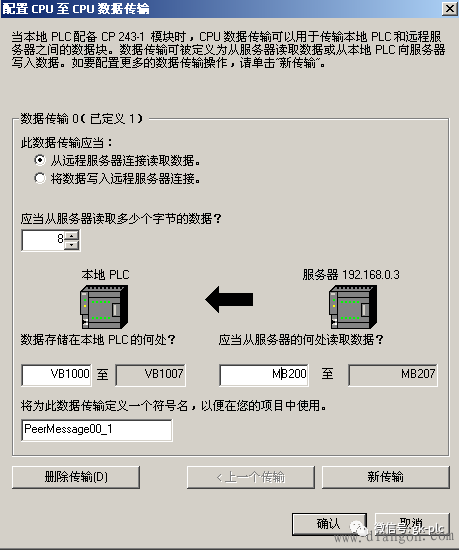
Task: Click the 上一个传输 previous transfer button
Action: coord(251,477)
